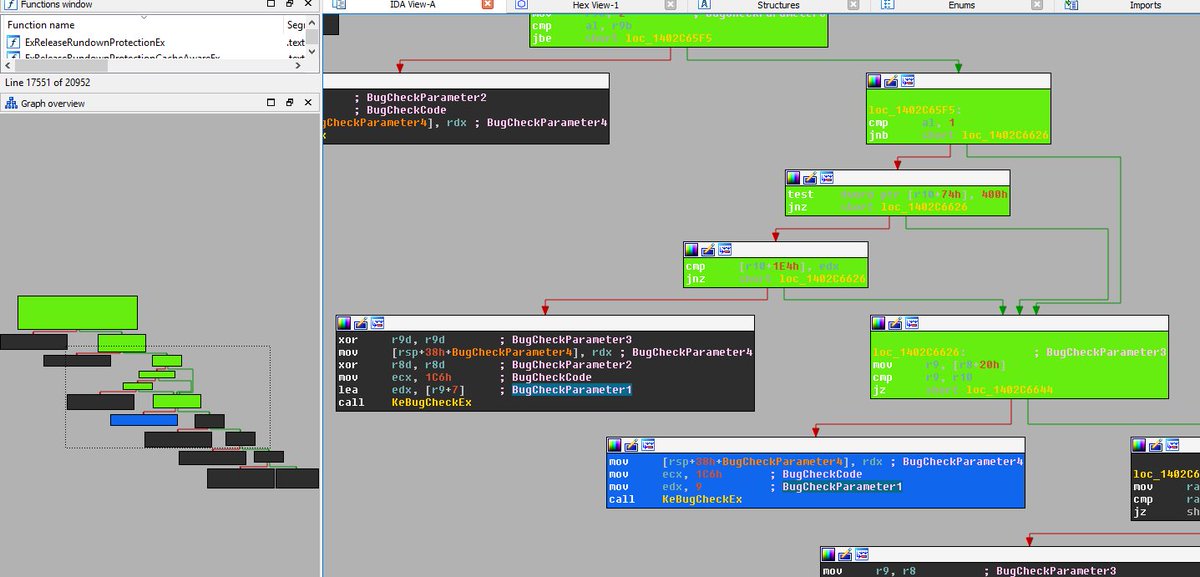The height and width of the screenshot is (577, 1200).
Task: Click dock/restore icon of Graph overview
Action: pos(289,103)
